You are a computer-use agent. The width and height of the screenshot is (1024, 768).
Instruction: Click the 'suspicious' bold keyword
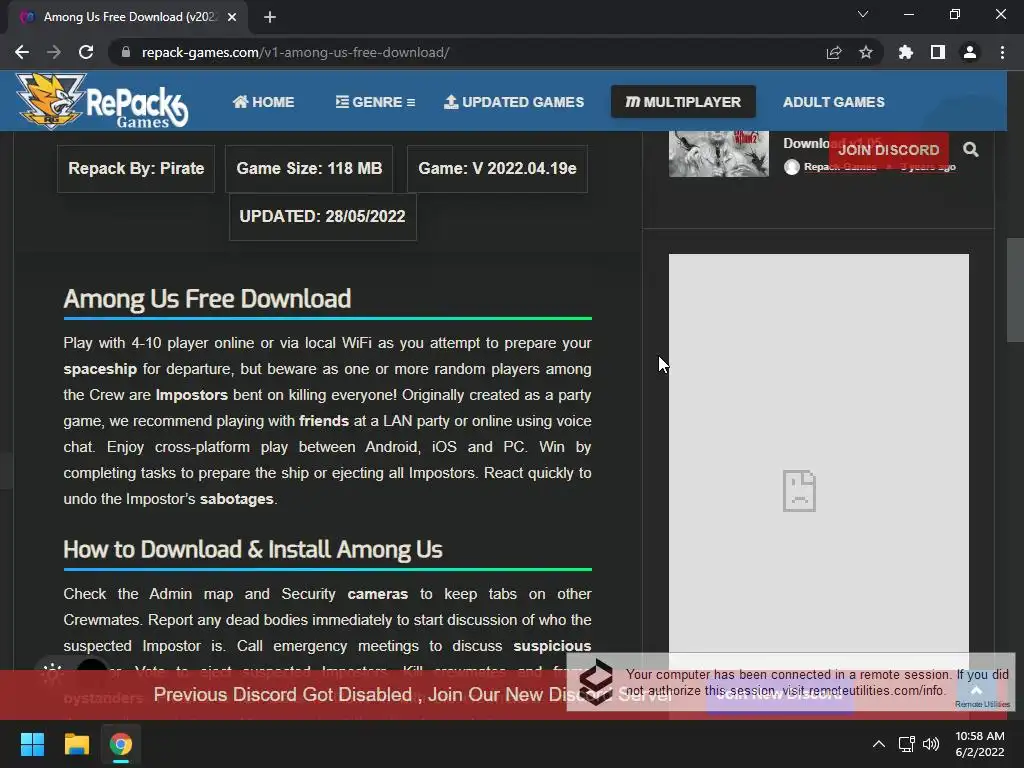(552, 646)
